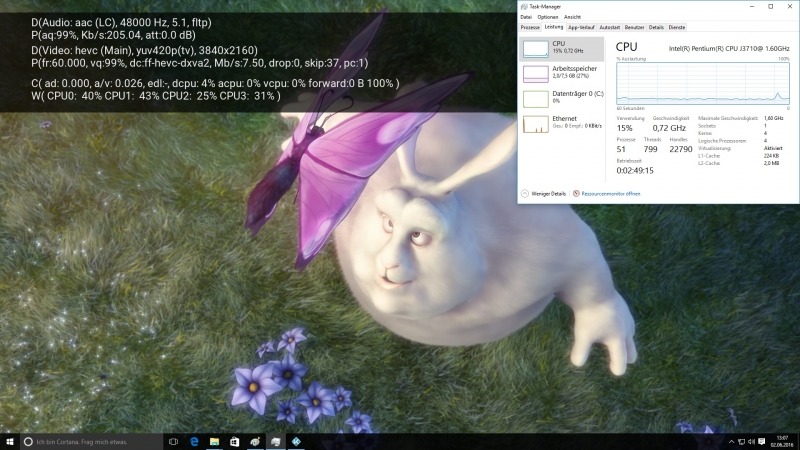Open the volume icon in the system tray
Screen dimensions: 800x450
751,442
